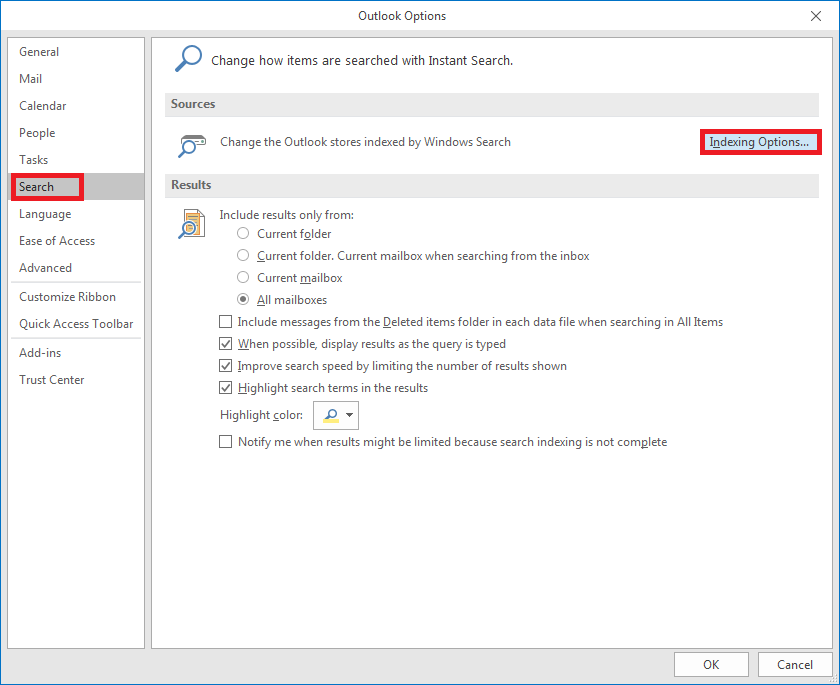Switch to the People options page
The width and height of the screenshot is (840, 685).
[x=76, y=133]
